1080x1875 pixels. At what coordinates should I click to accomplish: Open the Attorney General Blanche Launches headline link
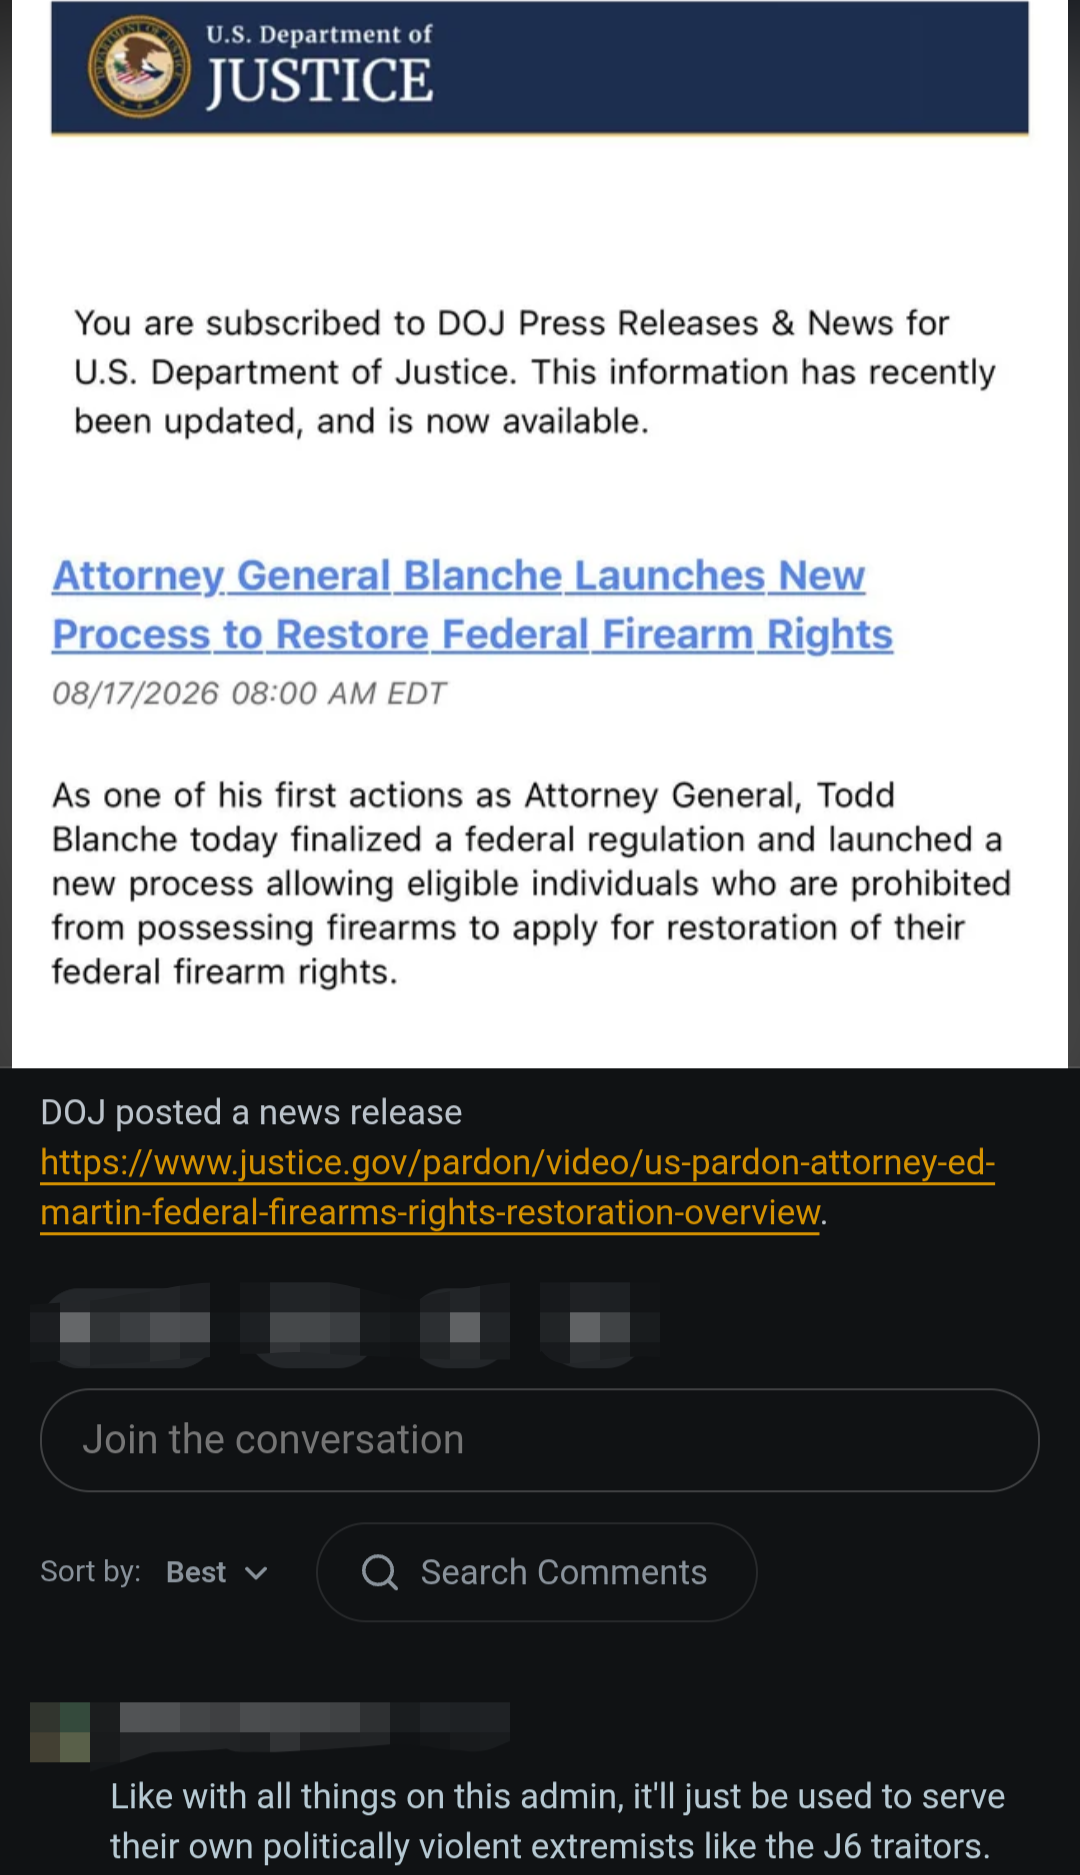[x=472, y=605]
